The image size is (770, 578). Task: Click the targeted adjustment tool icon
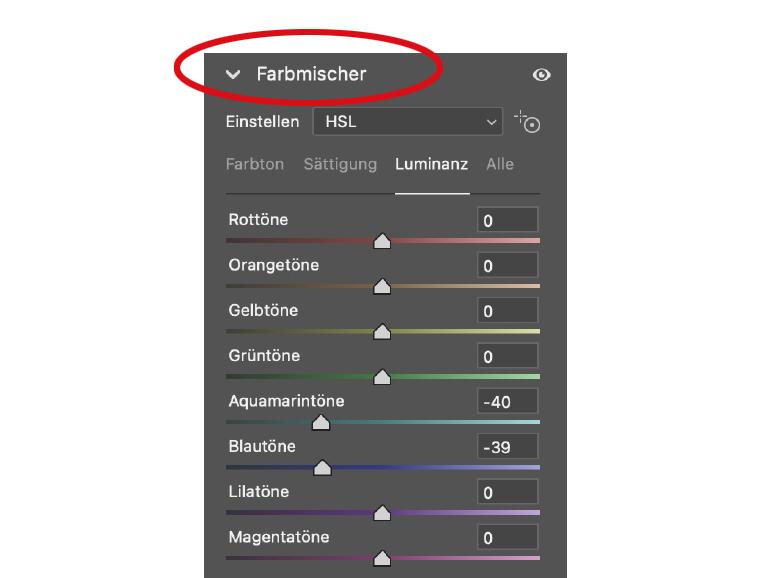(527, 122)
